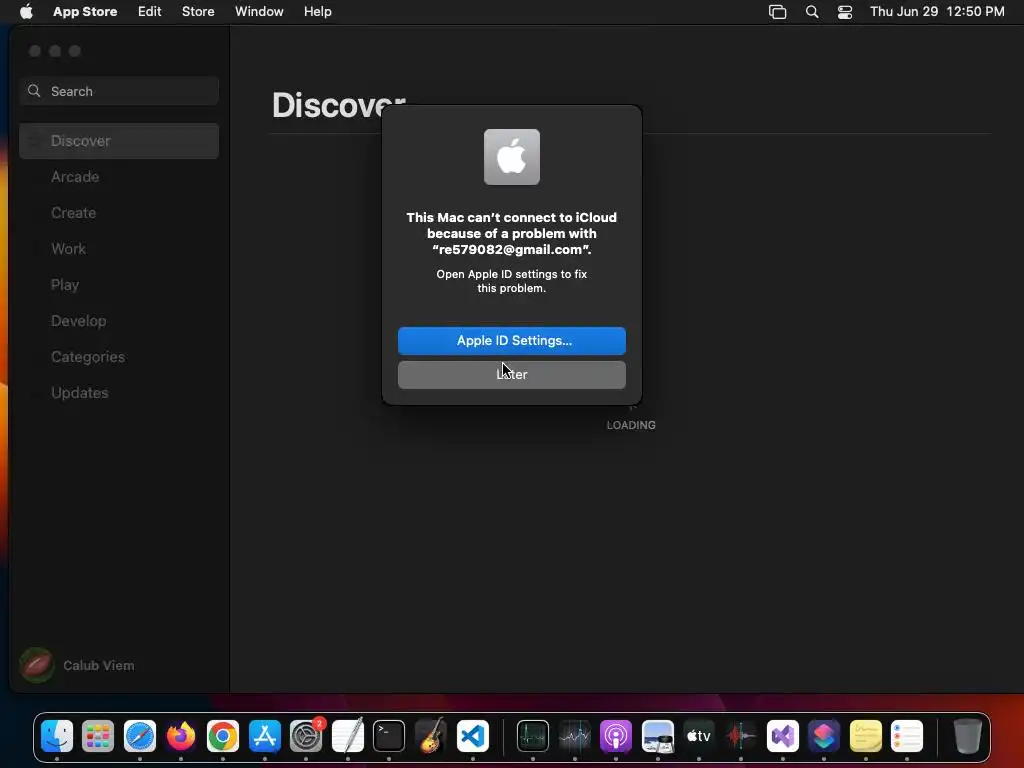Open the Stocks app in dock

coord(575,736)
